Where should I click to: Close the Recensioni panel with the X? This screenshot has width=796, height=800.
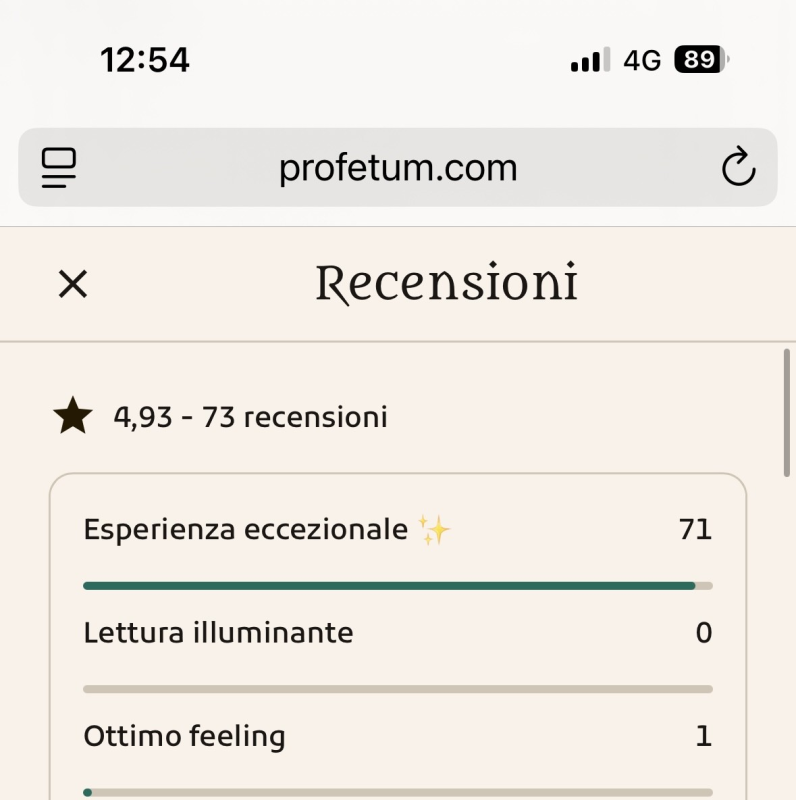coord(73,284)
